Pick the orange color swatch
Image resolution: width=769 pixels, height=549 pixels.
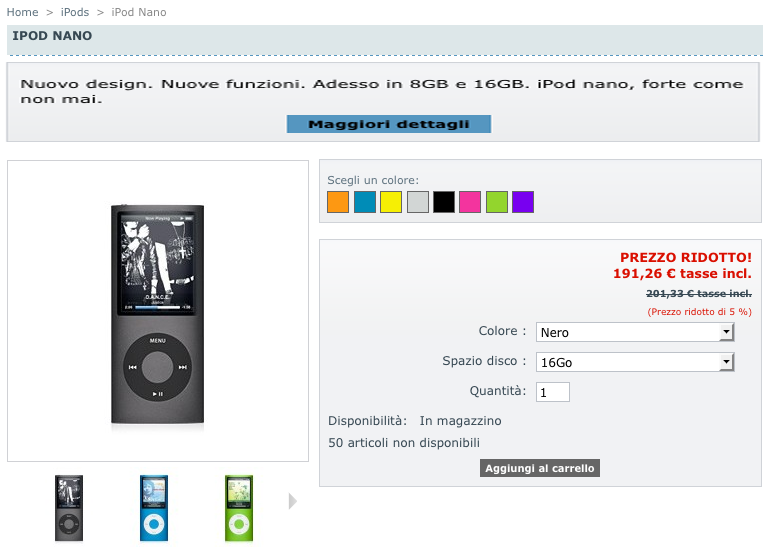[338, 202]
